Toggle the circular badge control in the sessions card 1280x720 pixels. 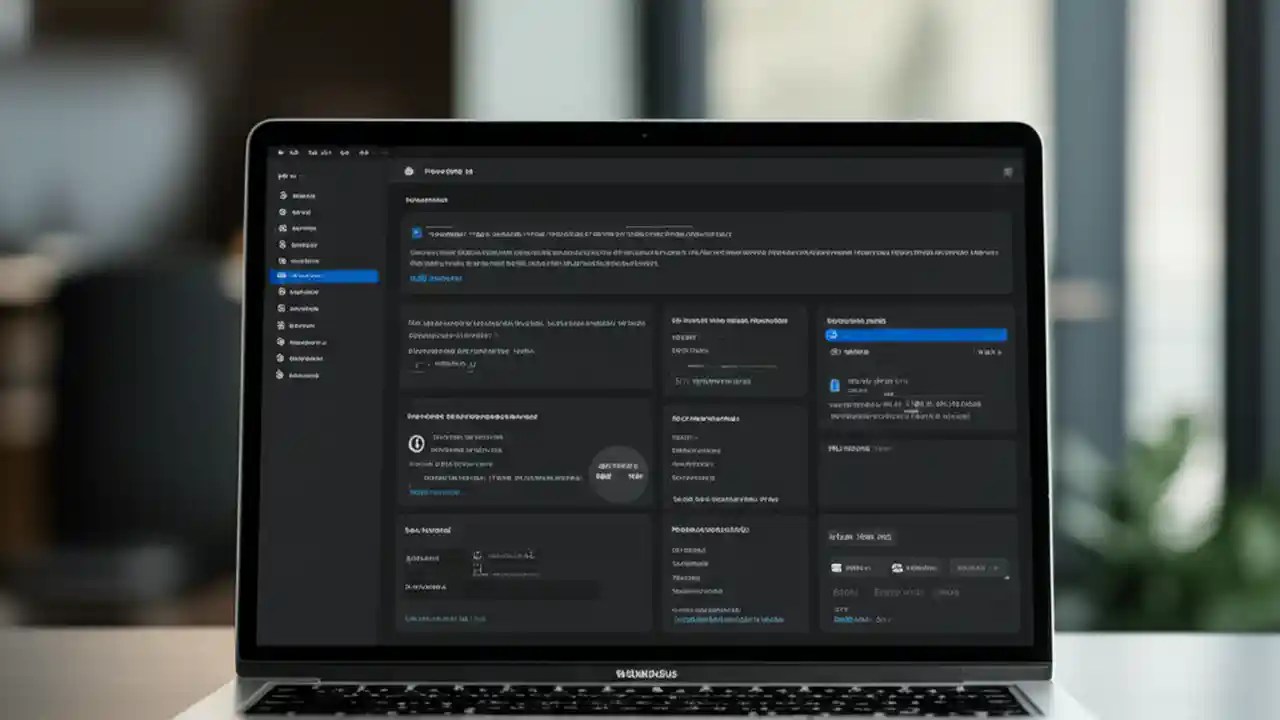(618, 472)
